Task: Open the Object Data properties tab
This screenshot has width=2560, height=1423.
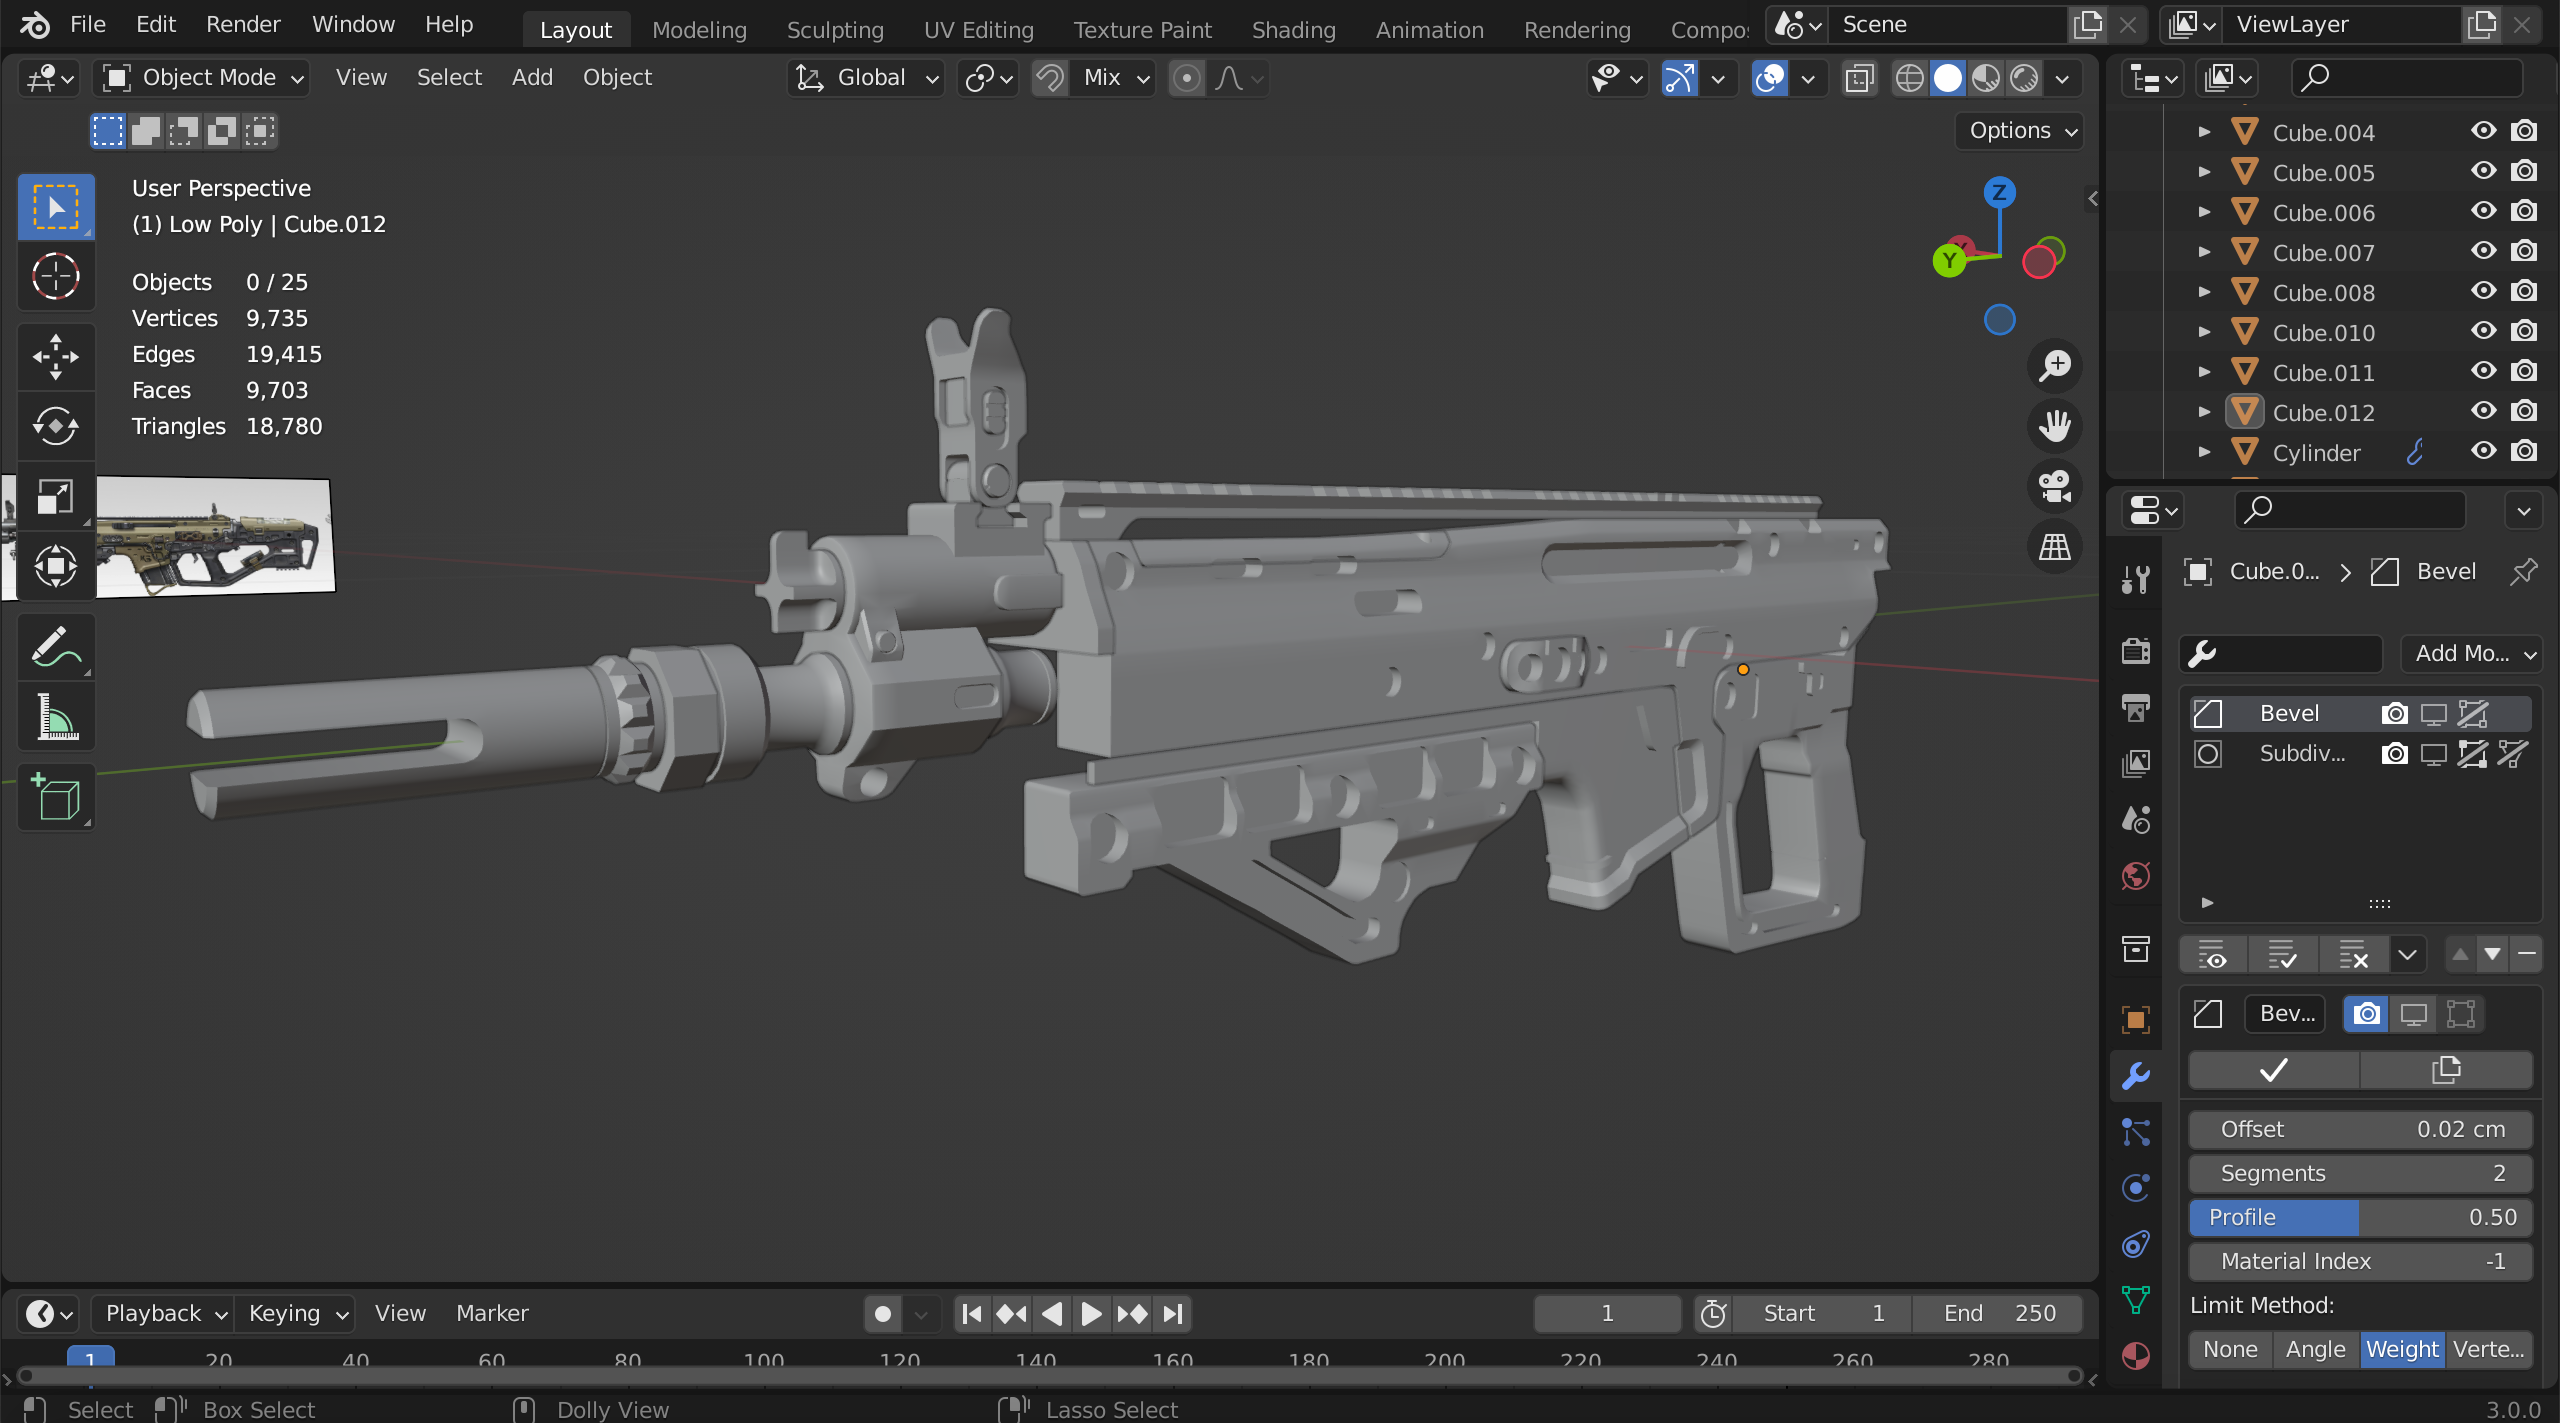Action: coord(2135,1300)
